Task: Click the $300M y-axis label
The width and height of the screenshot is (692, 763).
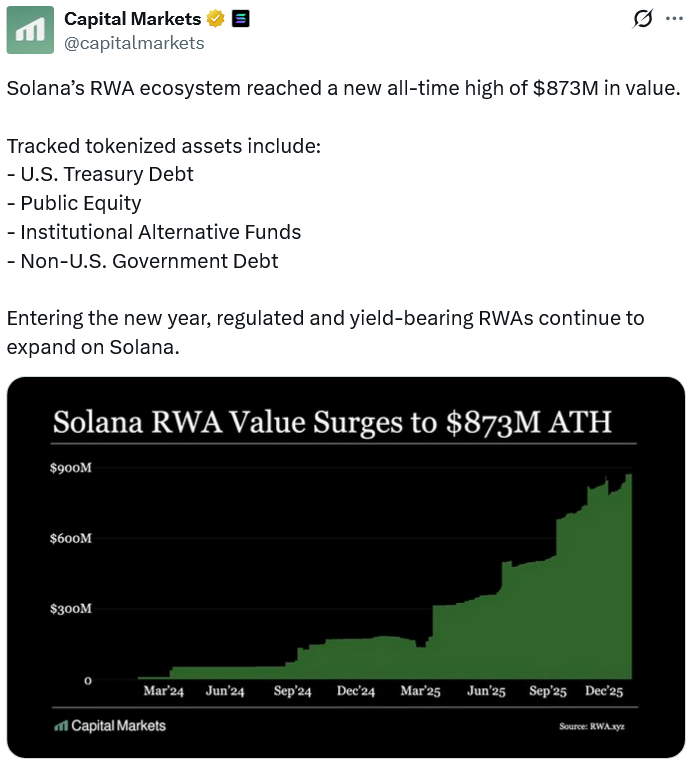Action: pos(71,608)
